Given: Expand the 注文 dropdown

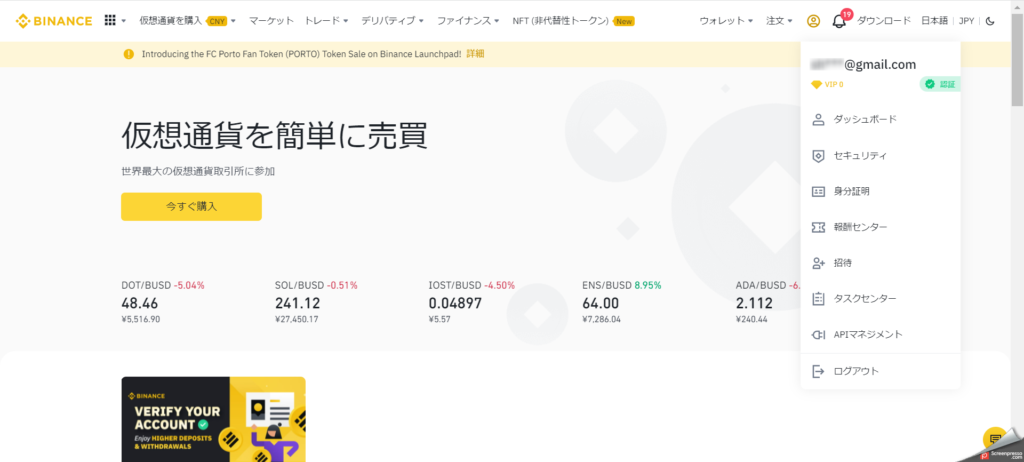Looking at the screenshot, I should point(779,21).
